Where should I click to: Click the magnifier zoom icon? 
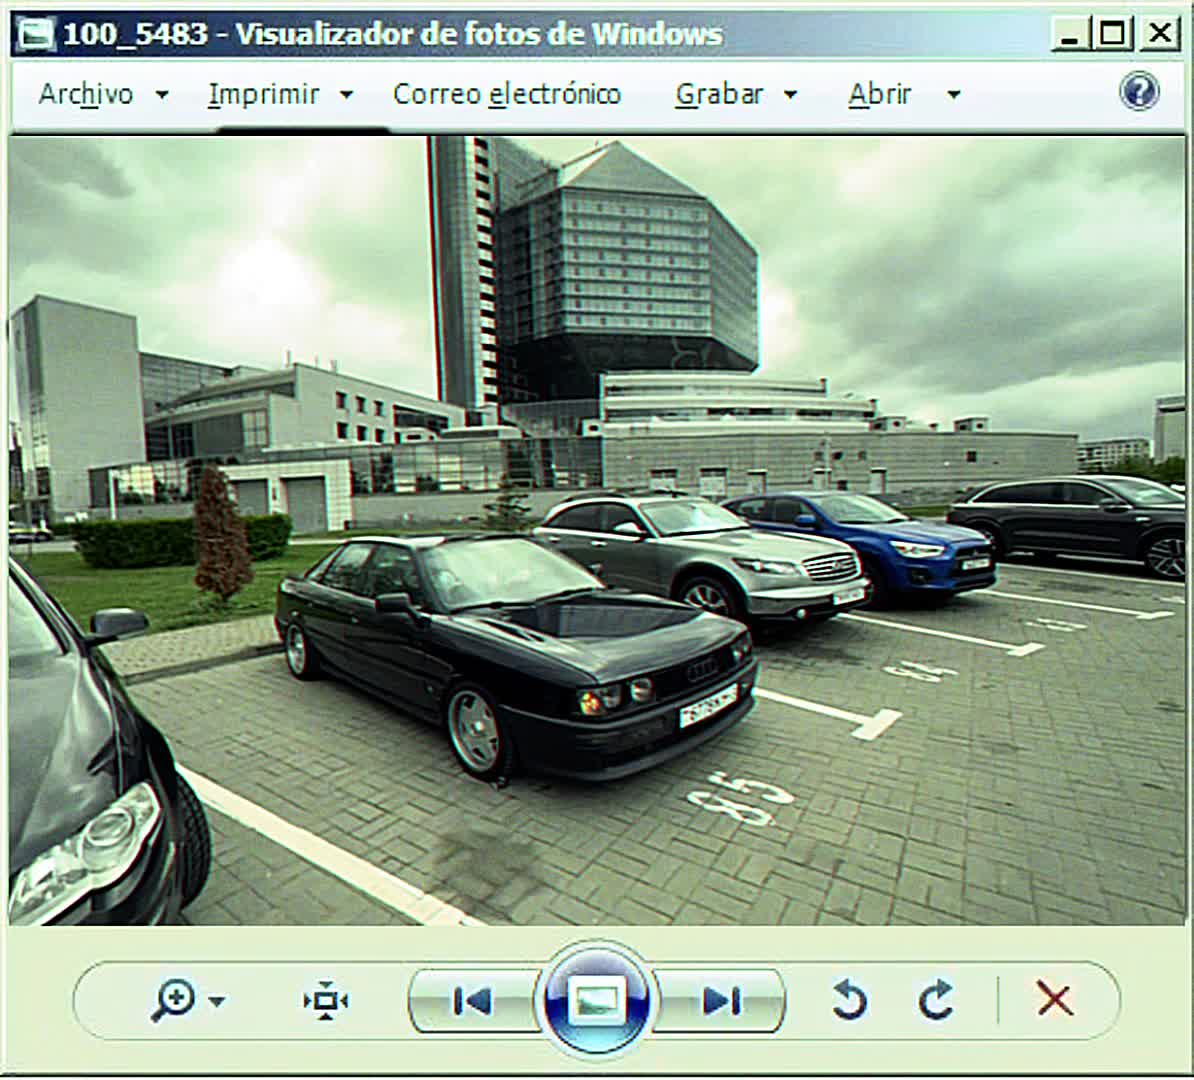173,1000
